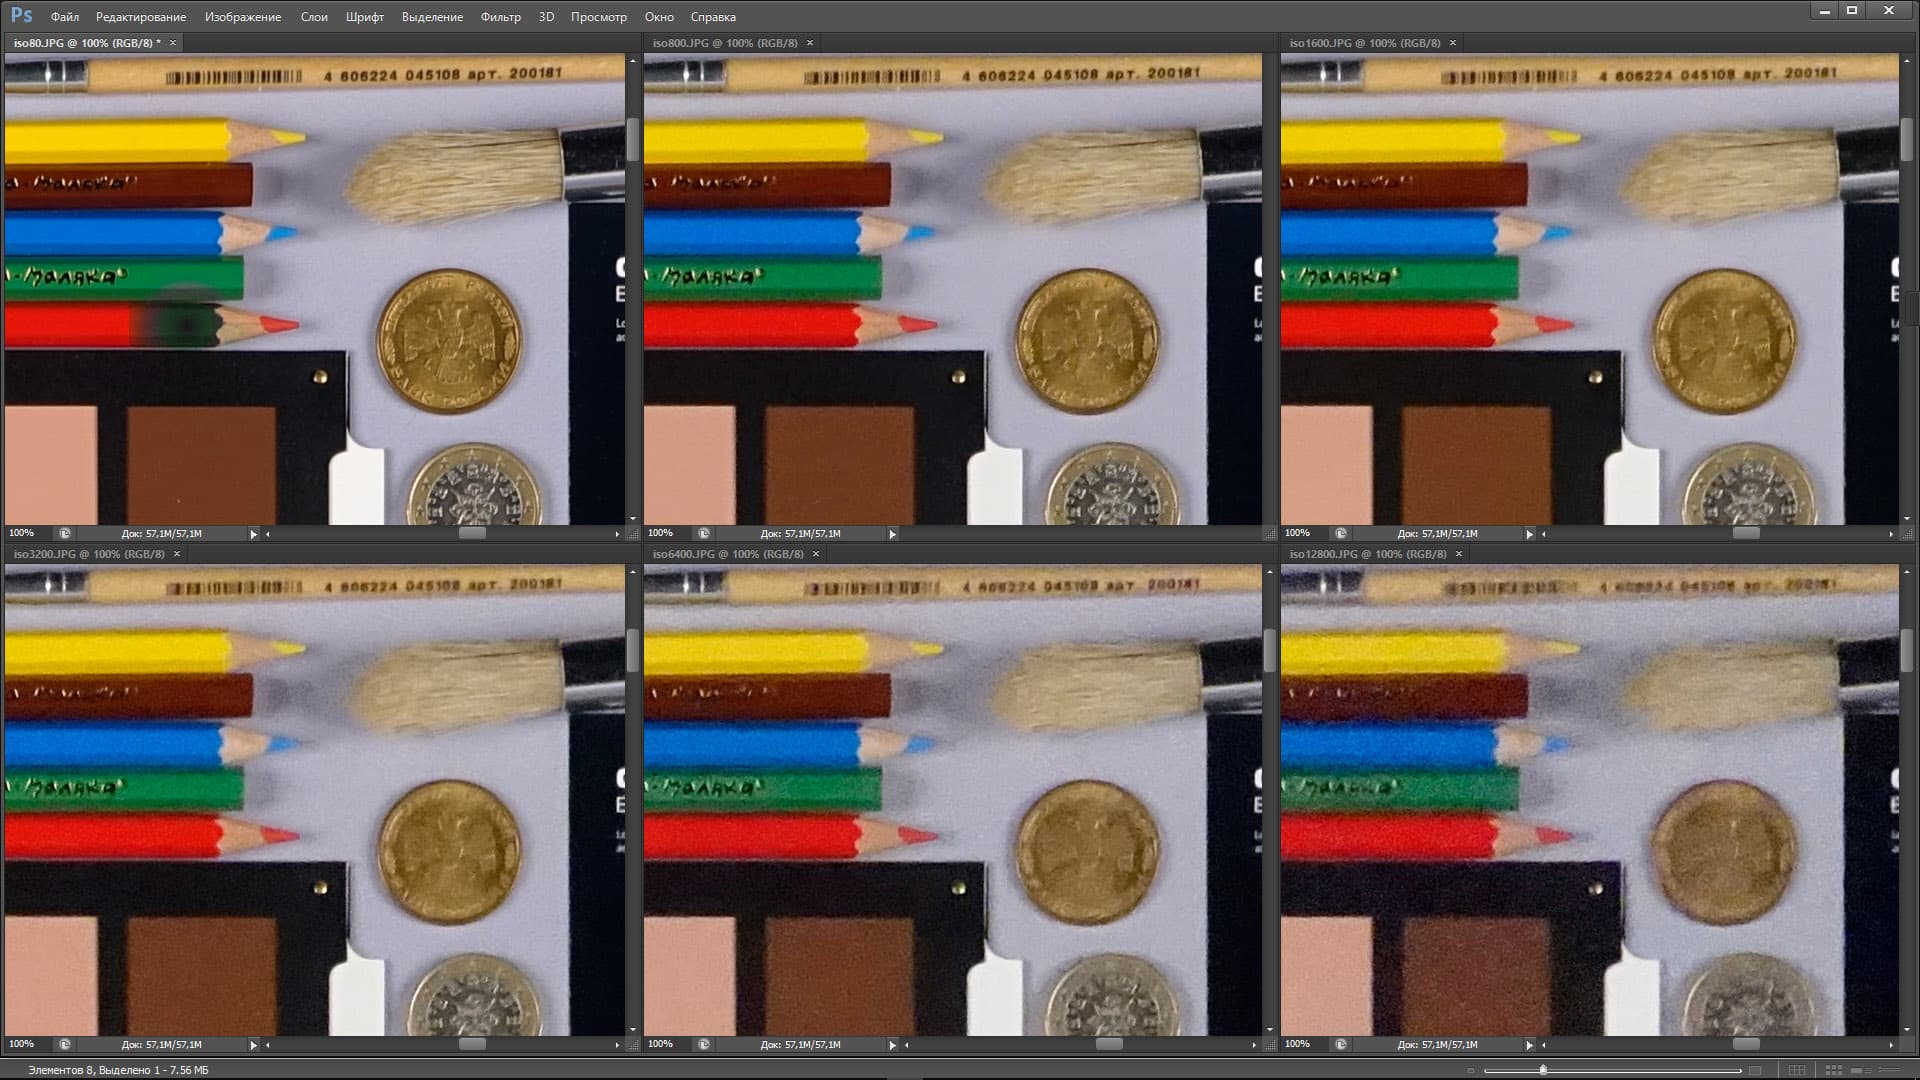Open the Изображение menu
1920x1080 pixels.
[243, 17]
